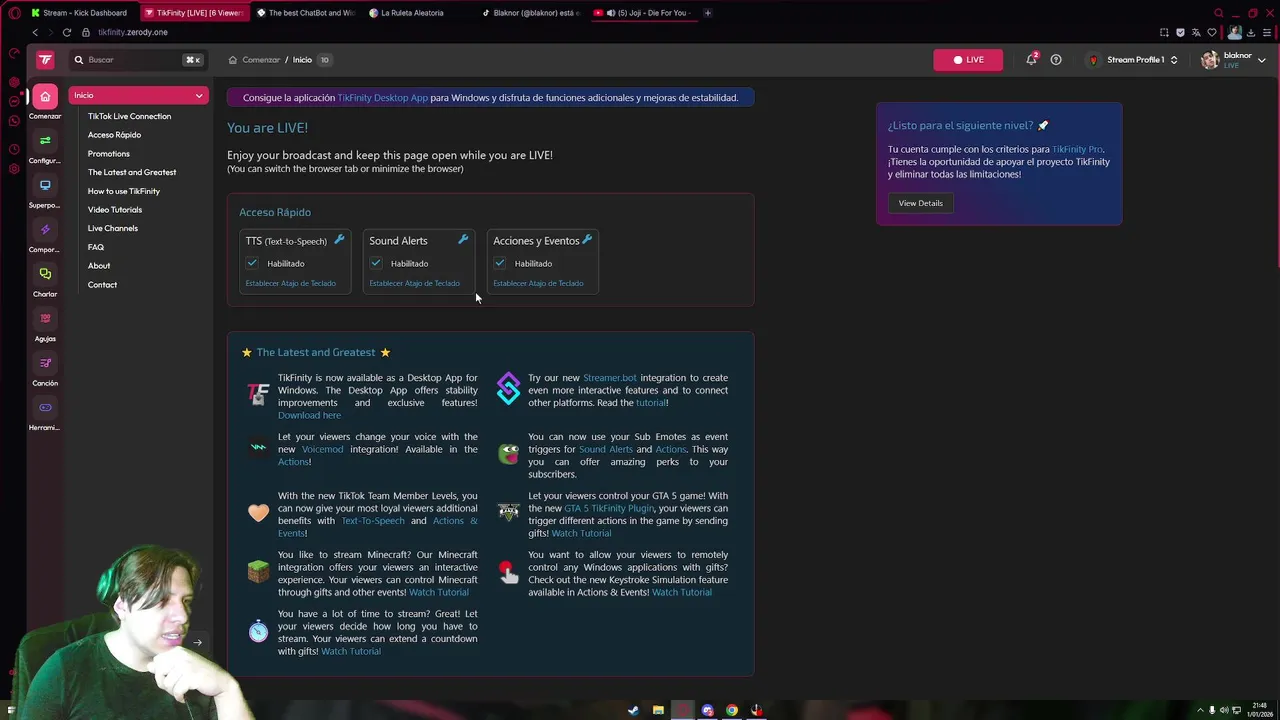This screenshot has height=720, width=1280.
Task: Select FAQ menu item
Action: point(95,247)
